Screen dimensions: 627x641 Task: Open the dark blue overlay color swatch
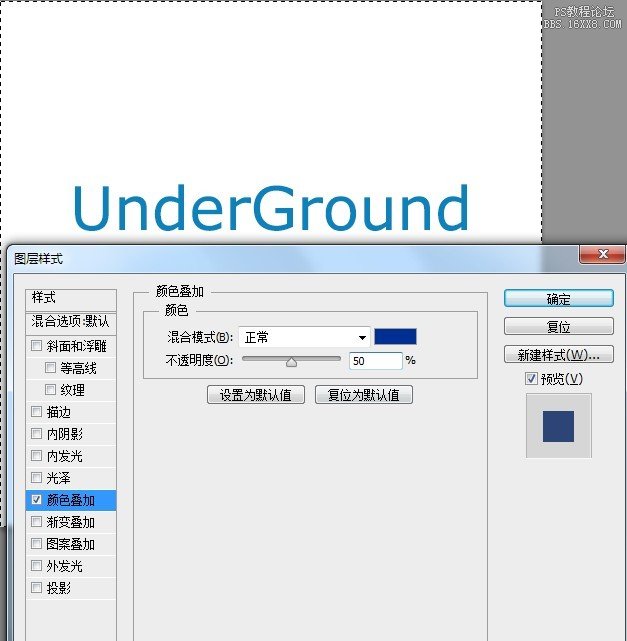395,337
